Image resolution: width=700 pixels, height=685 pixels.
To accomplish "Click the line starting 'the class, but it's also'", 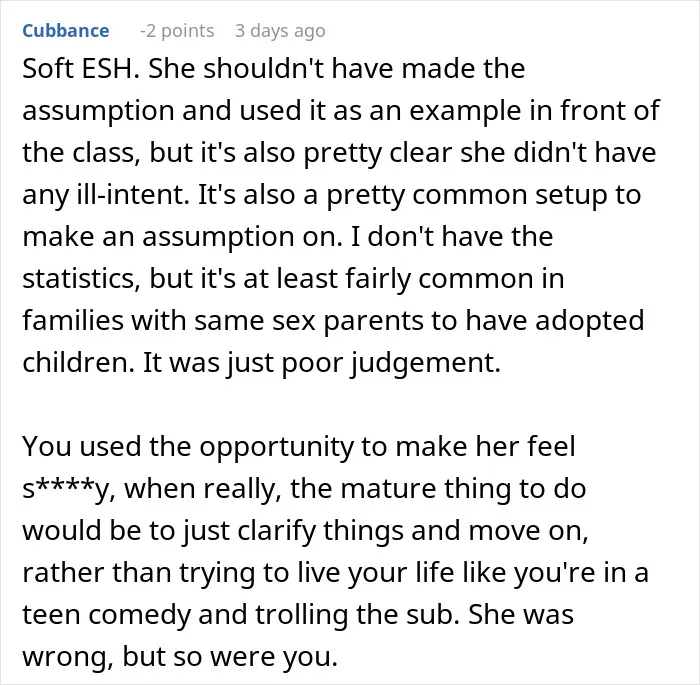I will 339,153.
